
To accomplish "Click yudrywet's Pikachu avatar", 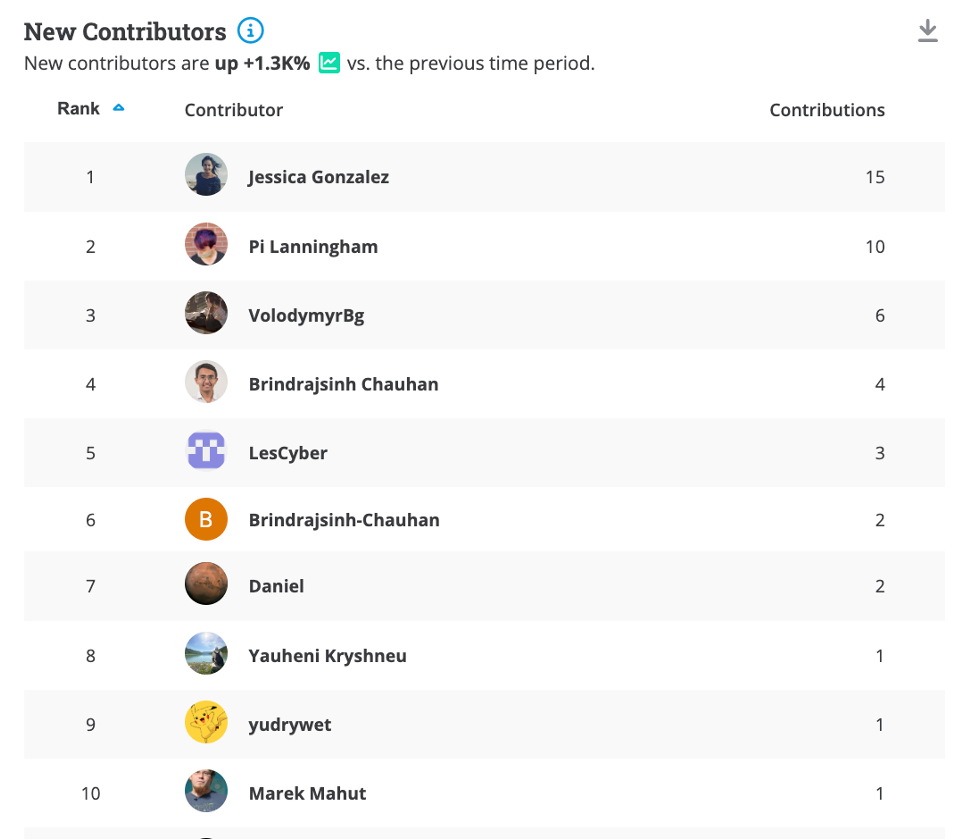I will (x=206, y=722).
